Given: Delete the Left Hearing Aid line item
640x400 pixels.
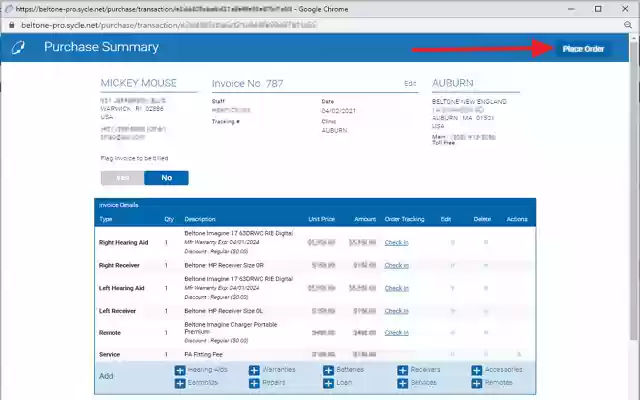Looking at the screenshot, I should 486,288.
